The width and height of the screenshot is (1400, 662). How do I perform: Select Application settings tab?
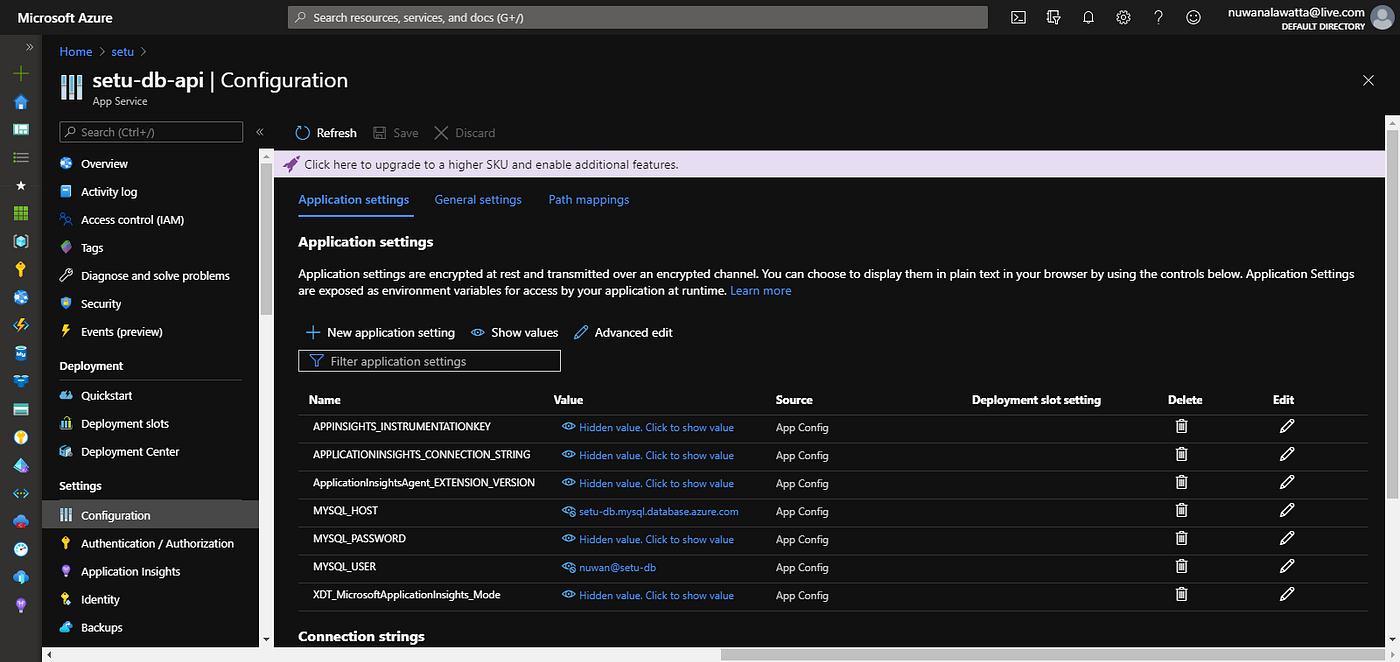[x=354, y=200]
